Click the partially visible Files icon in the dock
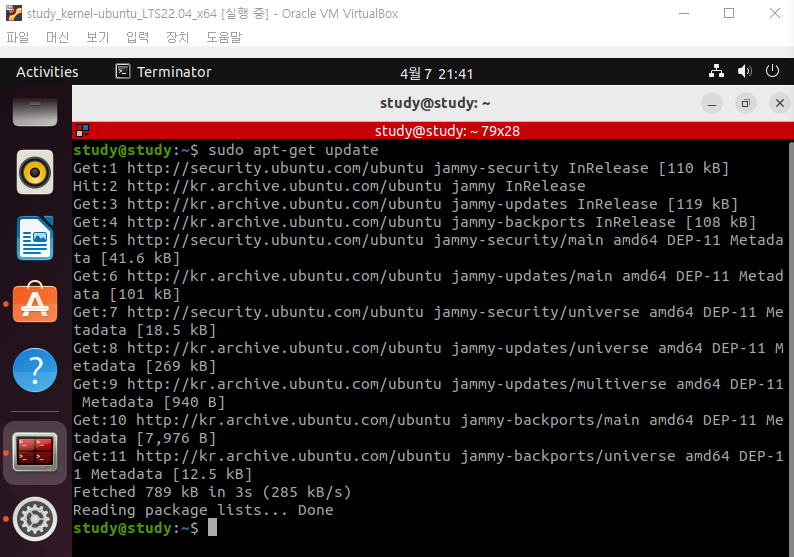794x557 pixels. tap(35, 111)
